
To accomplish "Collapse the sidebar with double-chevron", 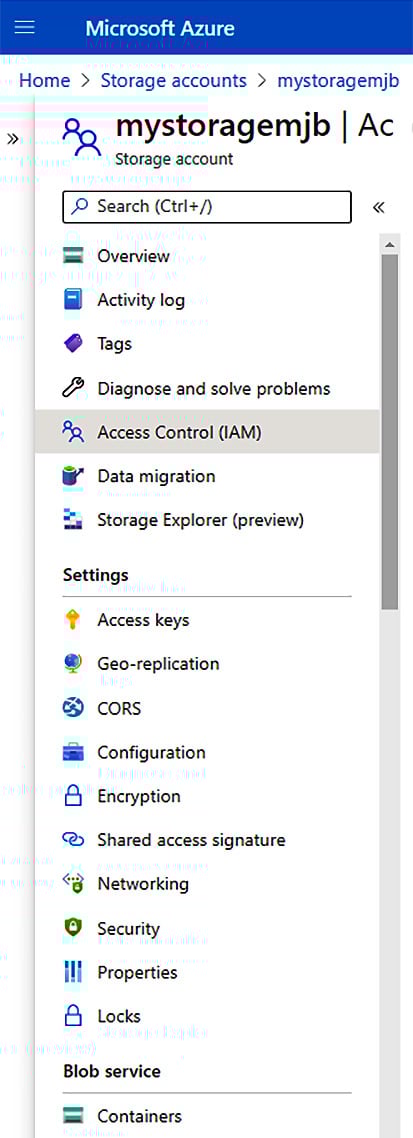I will (377, 208).
